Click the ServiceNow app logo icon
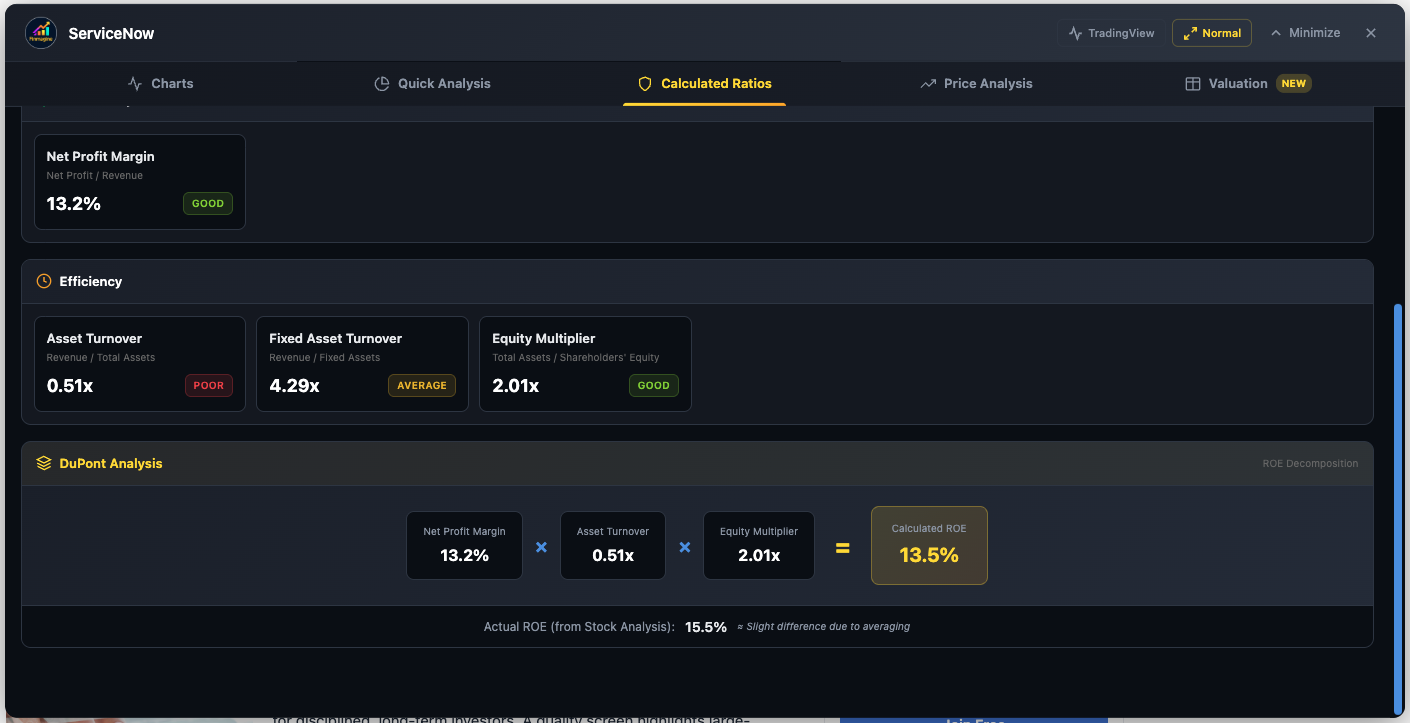Image resolution: width=1410 pixels, height=723 pixels. pyautogui.click(x=41, y=33)
